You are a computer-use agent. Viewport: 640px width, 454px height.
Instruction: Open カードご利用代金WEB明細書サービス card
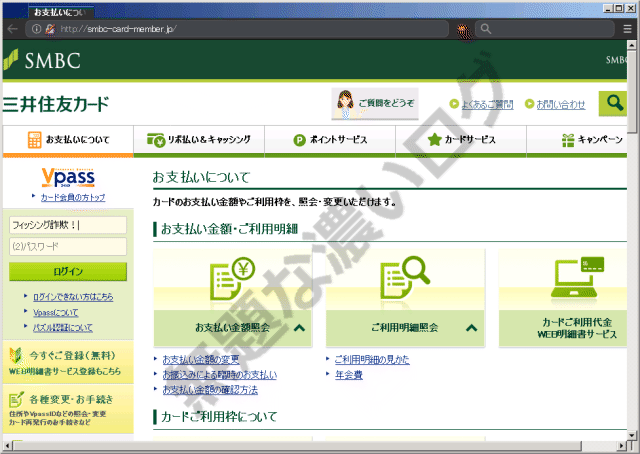coord(563,298)
